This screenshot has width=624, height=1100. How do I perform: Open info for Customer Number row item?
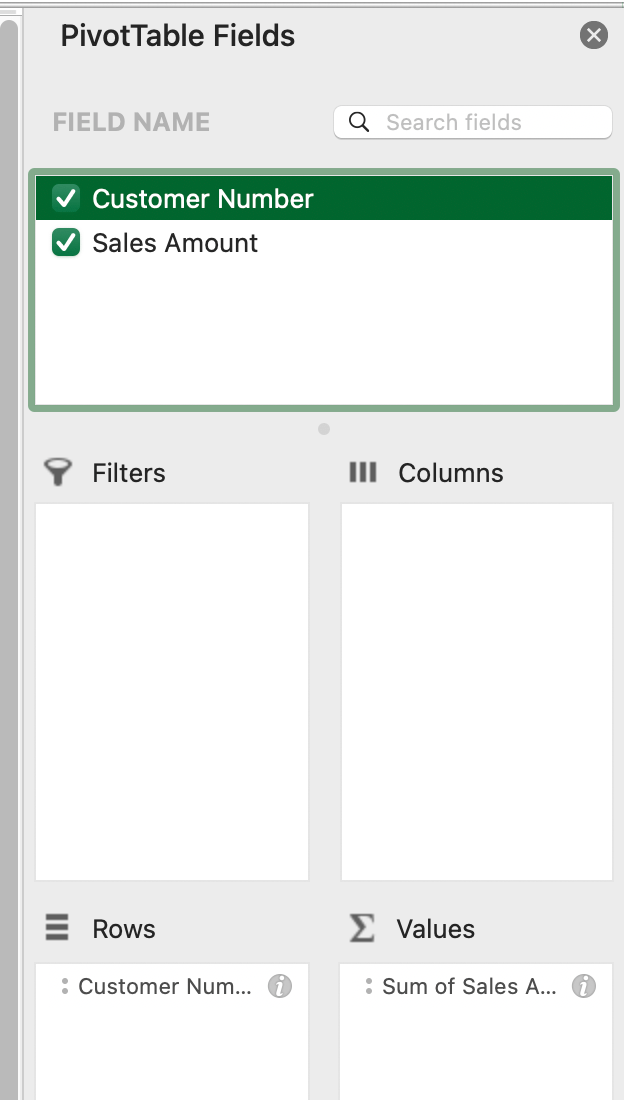(280, 987)
